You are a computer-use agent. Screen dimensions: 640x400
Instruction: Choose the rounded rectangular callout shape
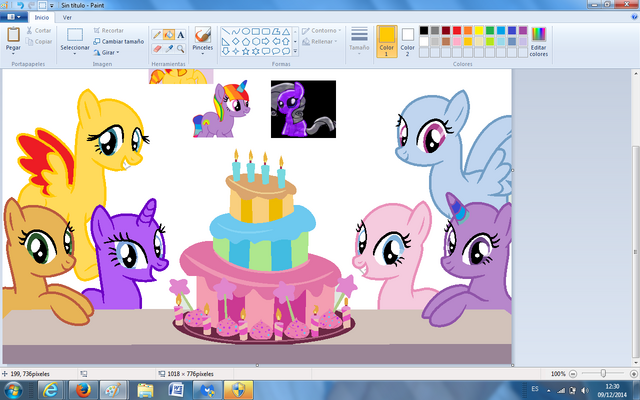(x=266, y=51)
